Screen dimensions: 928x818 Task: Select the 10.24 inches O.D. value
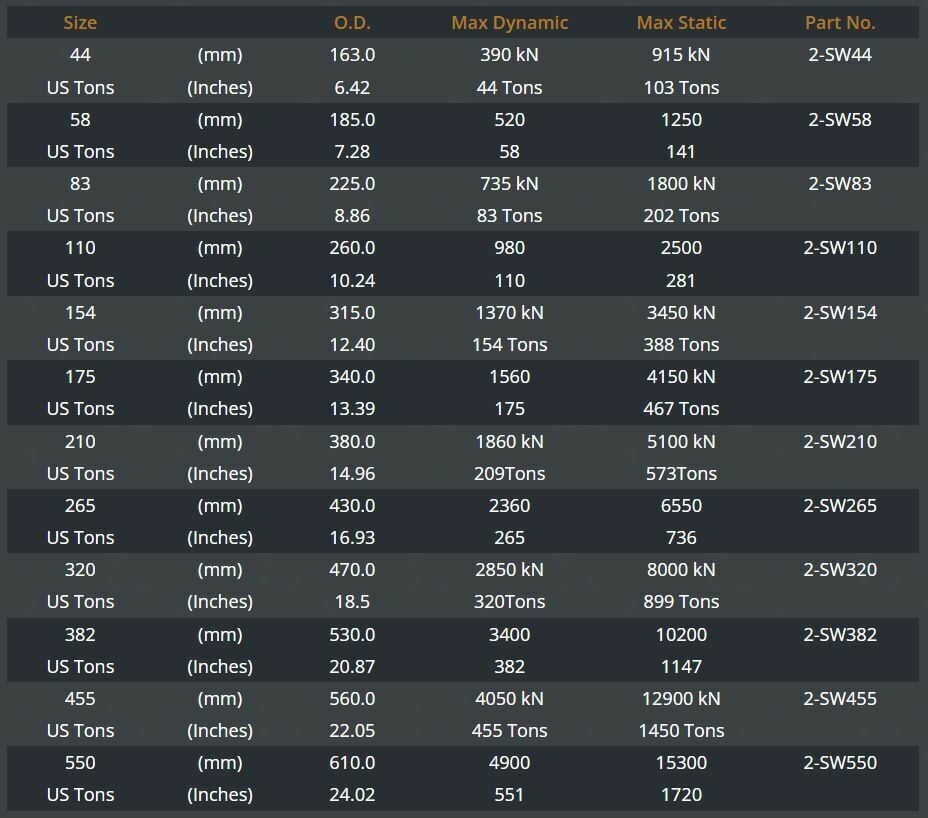point(352,281)
